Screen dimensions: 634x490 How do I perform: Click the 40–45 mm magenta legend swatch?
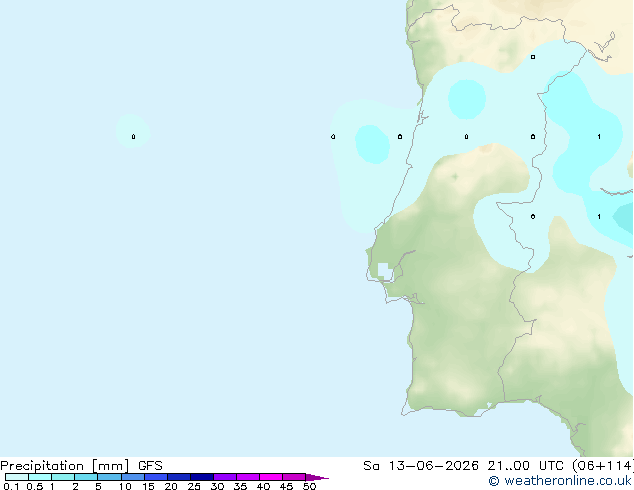[271, 477]
